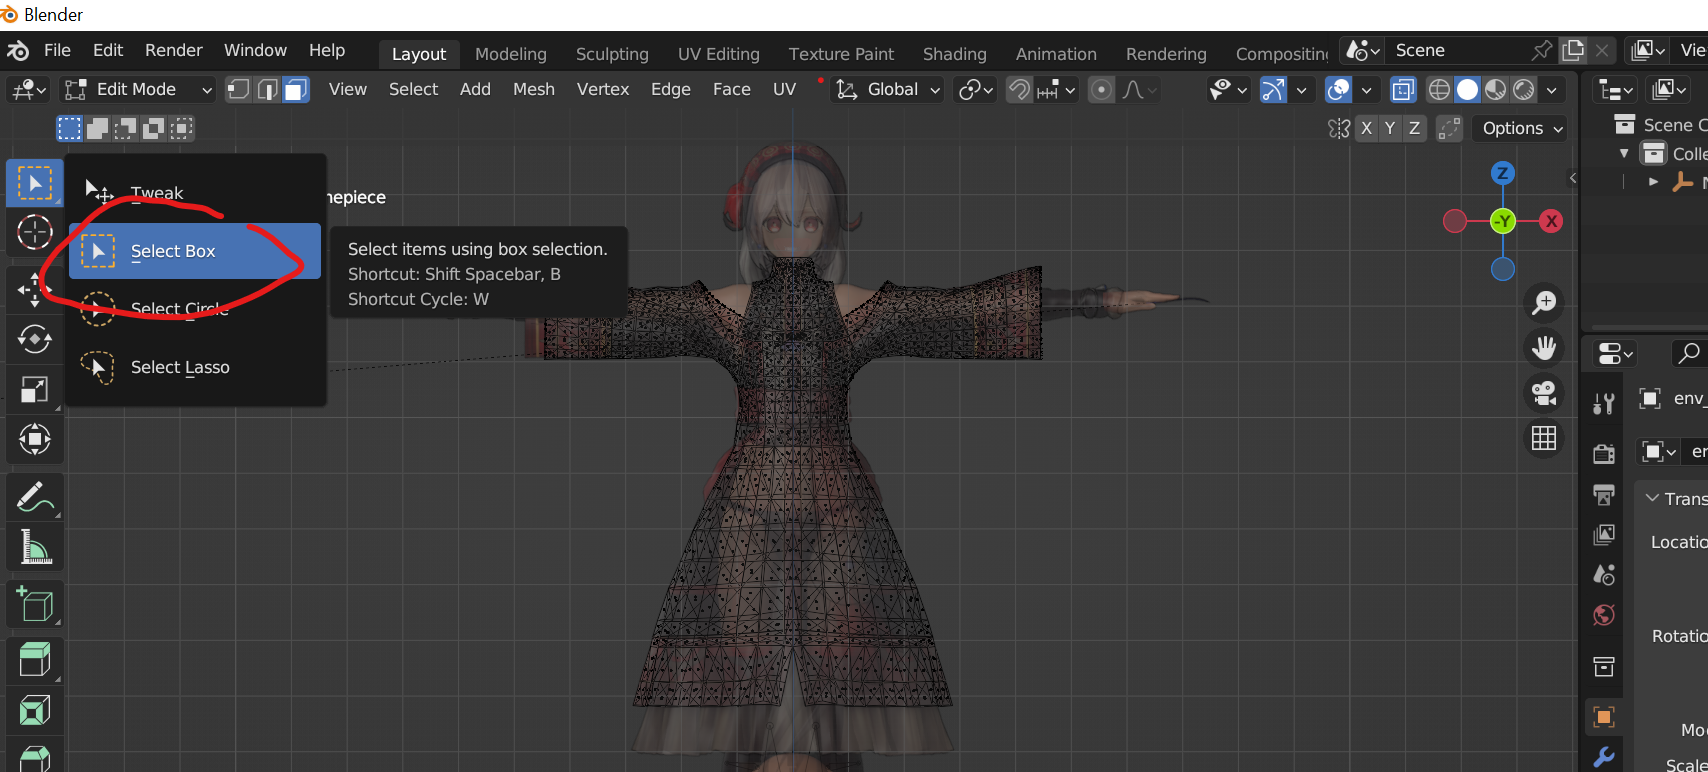Image resolution: width=1708 pixels, height=772 pixels.
Task: Click the Z axis on navigation gizmo
Action: 1502,173
